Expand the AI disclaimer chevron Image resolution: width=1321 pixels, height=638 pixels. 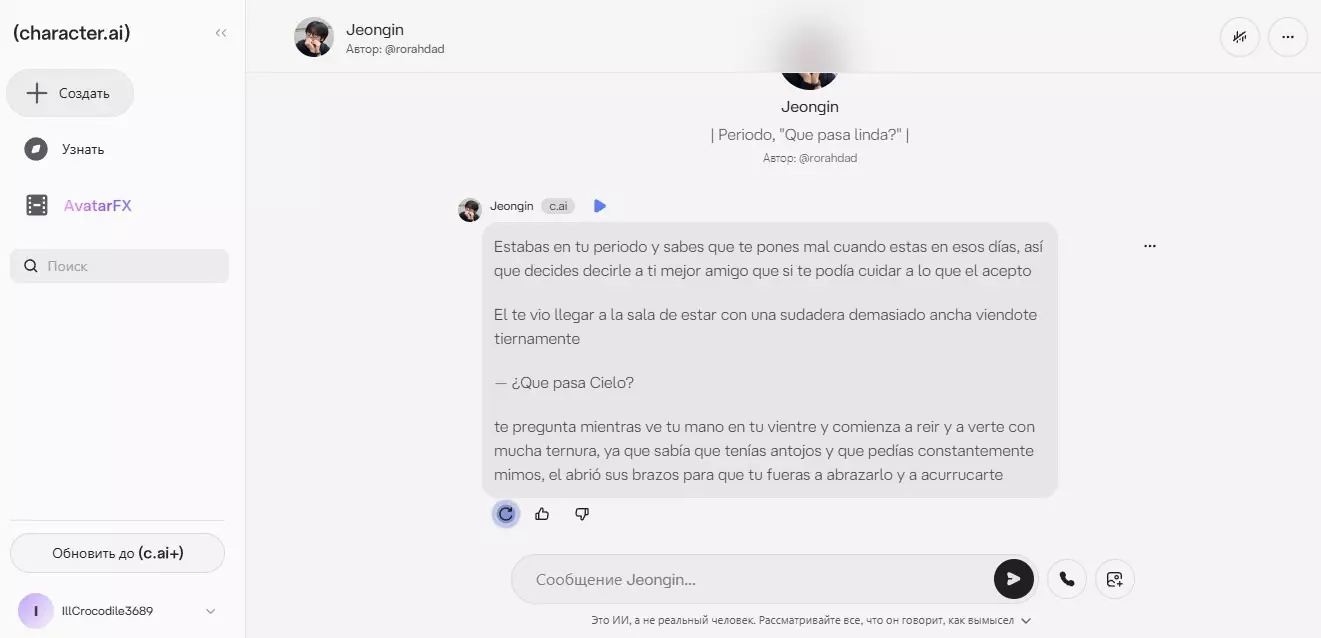[1026, 620]
